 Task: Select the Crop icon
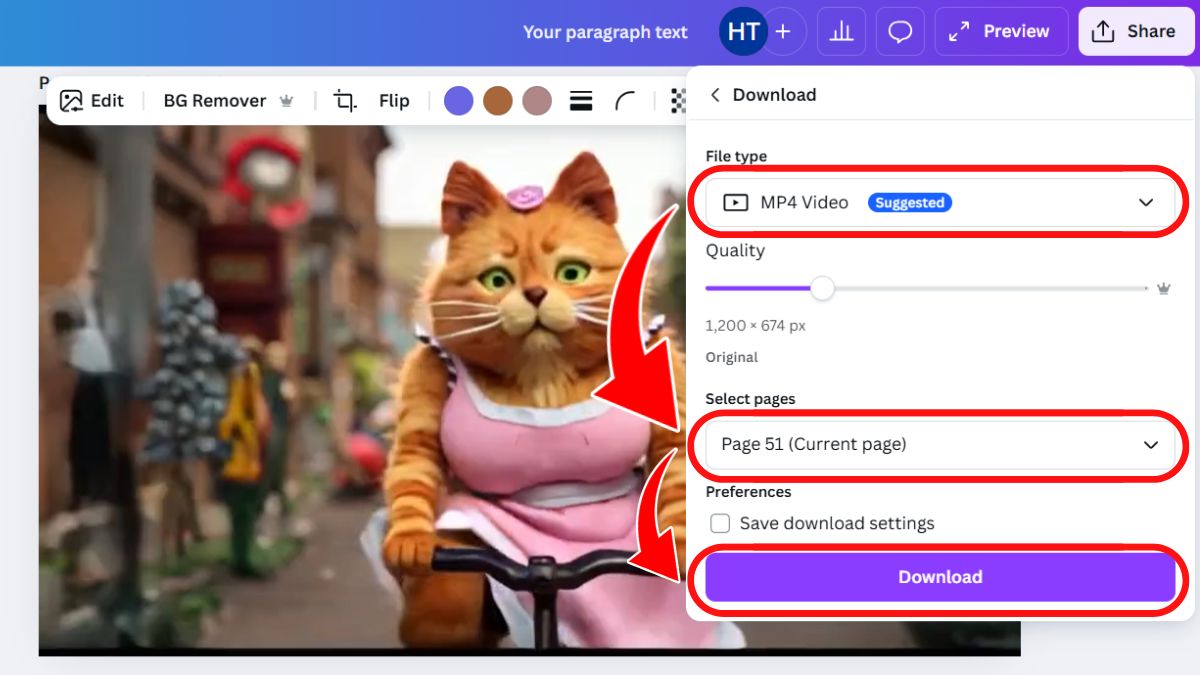[345, 101]
